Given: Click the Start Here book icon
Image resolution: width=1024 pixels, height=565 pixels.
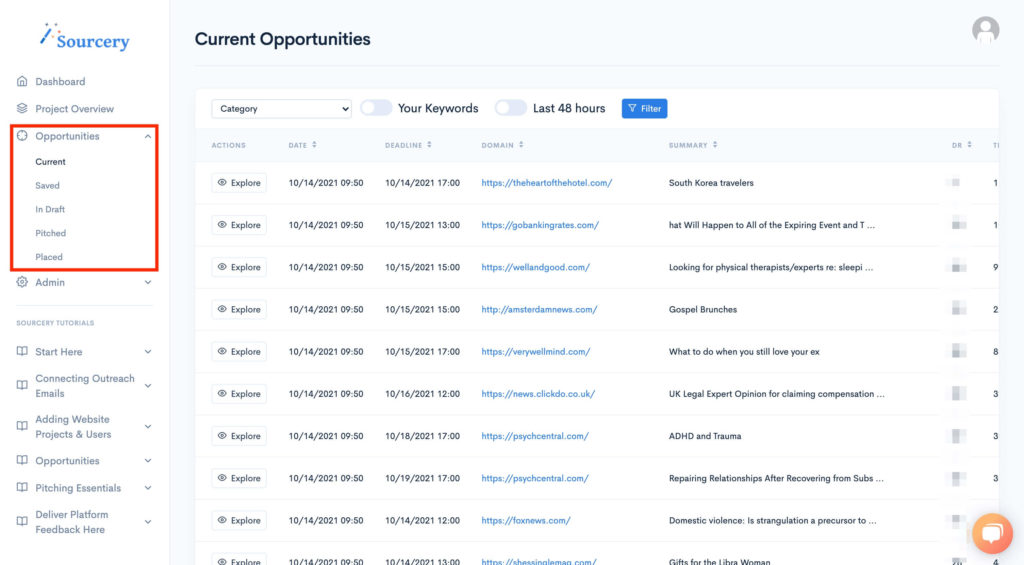Looking at the screenshot, I should [x=22, y=352].
